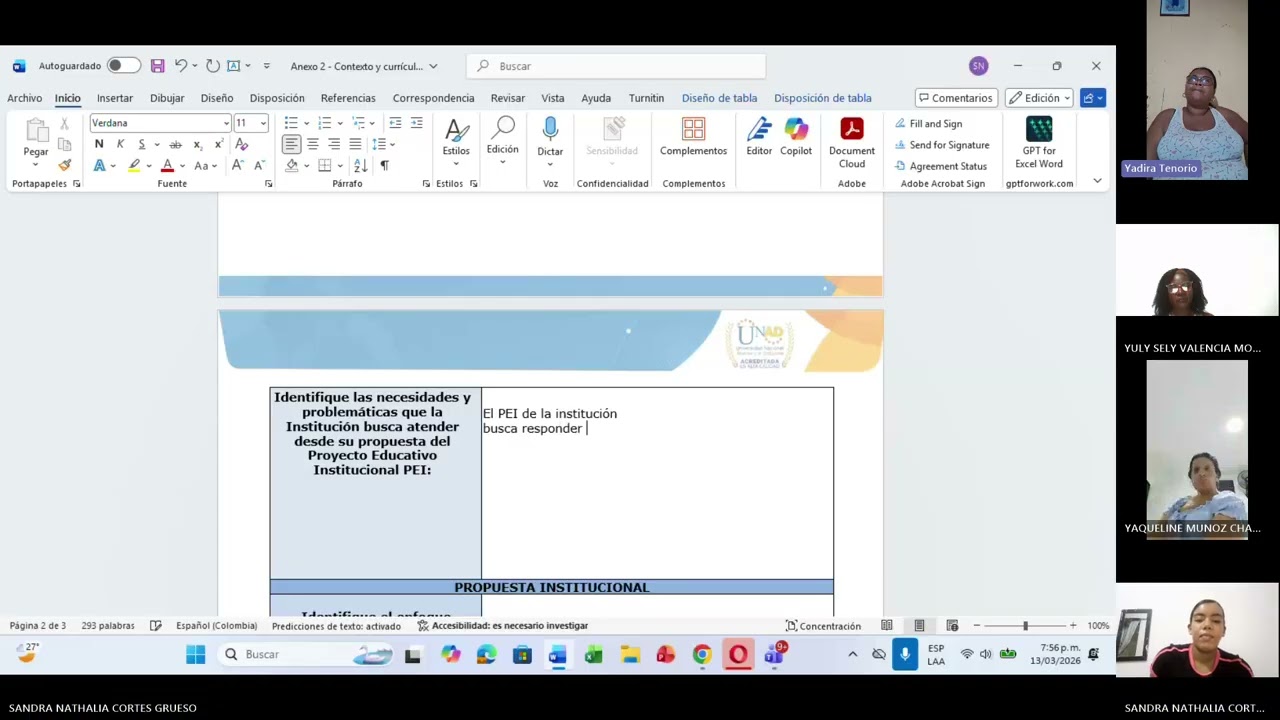Open Excel from the taskbar
Image resolution: width=1280 pixels, height=720 pixels.
(593, 655)
